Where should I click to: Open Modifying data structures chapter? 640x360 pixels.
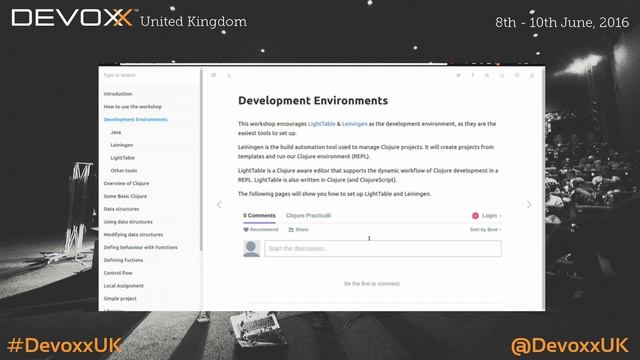tap(133, 235)
